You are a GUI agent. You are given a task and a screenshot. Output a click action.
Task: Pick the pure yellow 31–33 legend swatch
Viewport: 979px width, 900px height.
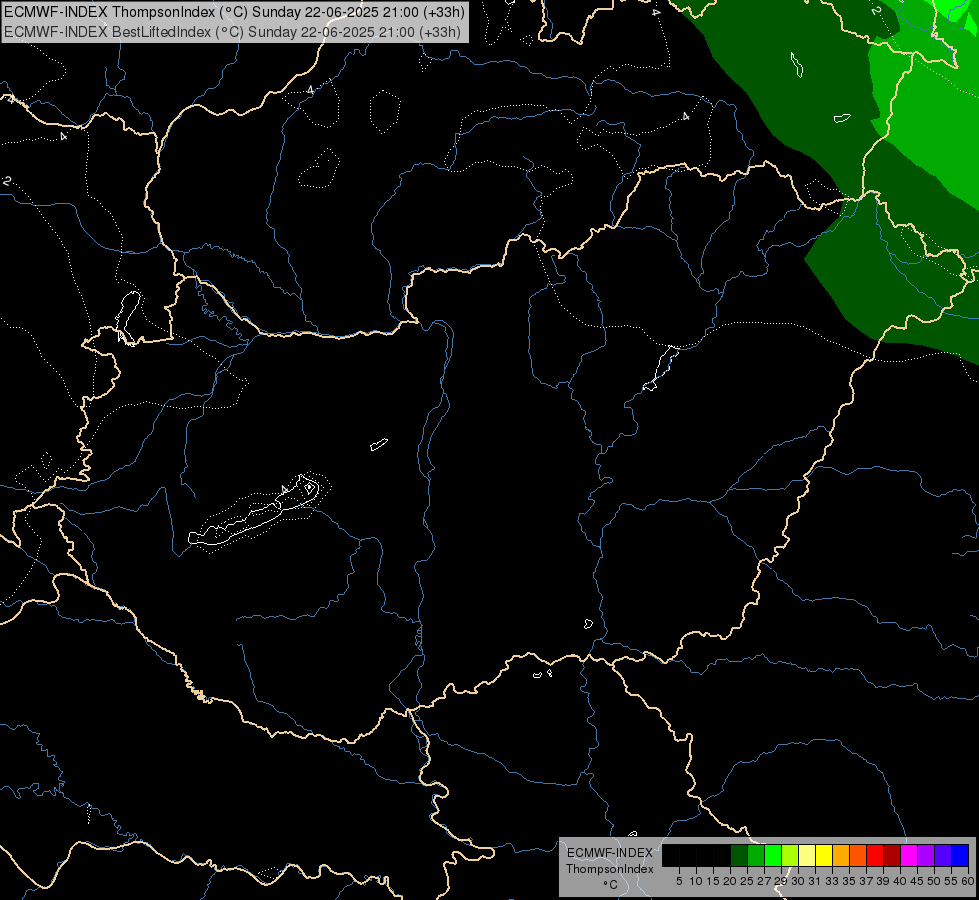click(x=824, y=855)
